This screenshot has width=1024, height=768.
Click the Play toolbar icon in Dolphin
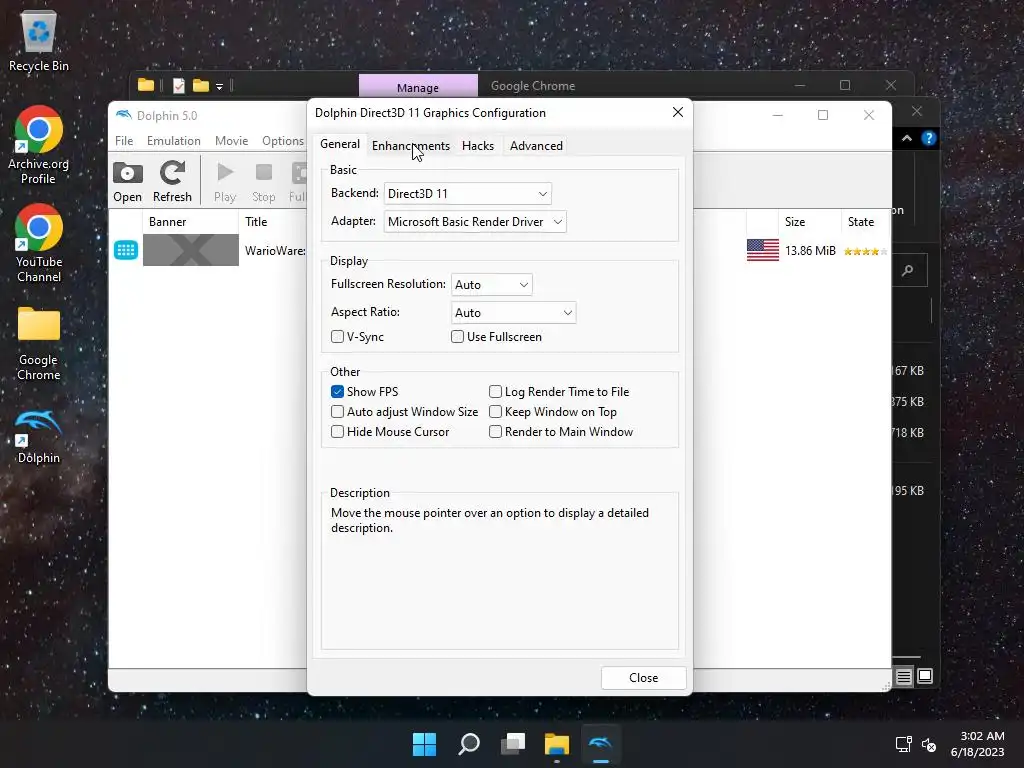225,182
